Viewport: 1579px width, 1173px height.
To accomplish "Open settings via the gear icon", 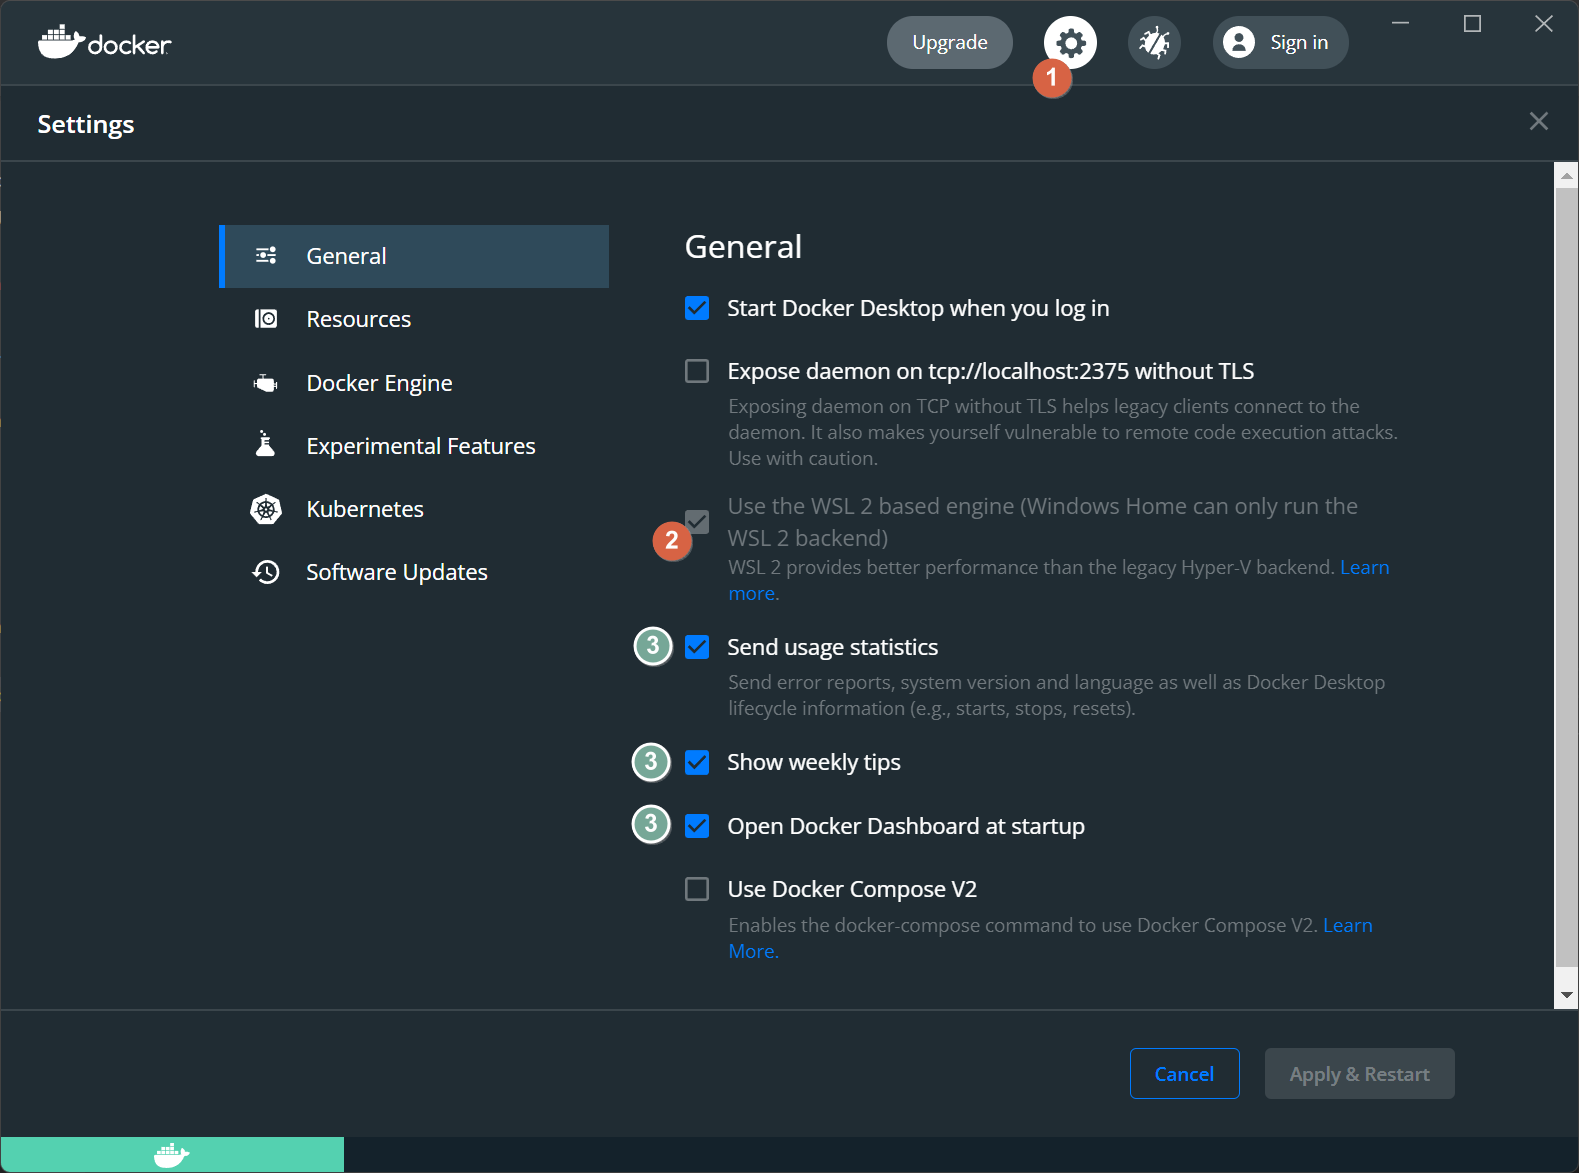I will coord(1070,43).
